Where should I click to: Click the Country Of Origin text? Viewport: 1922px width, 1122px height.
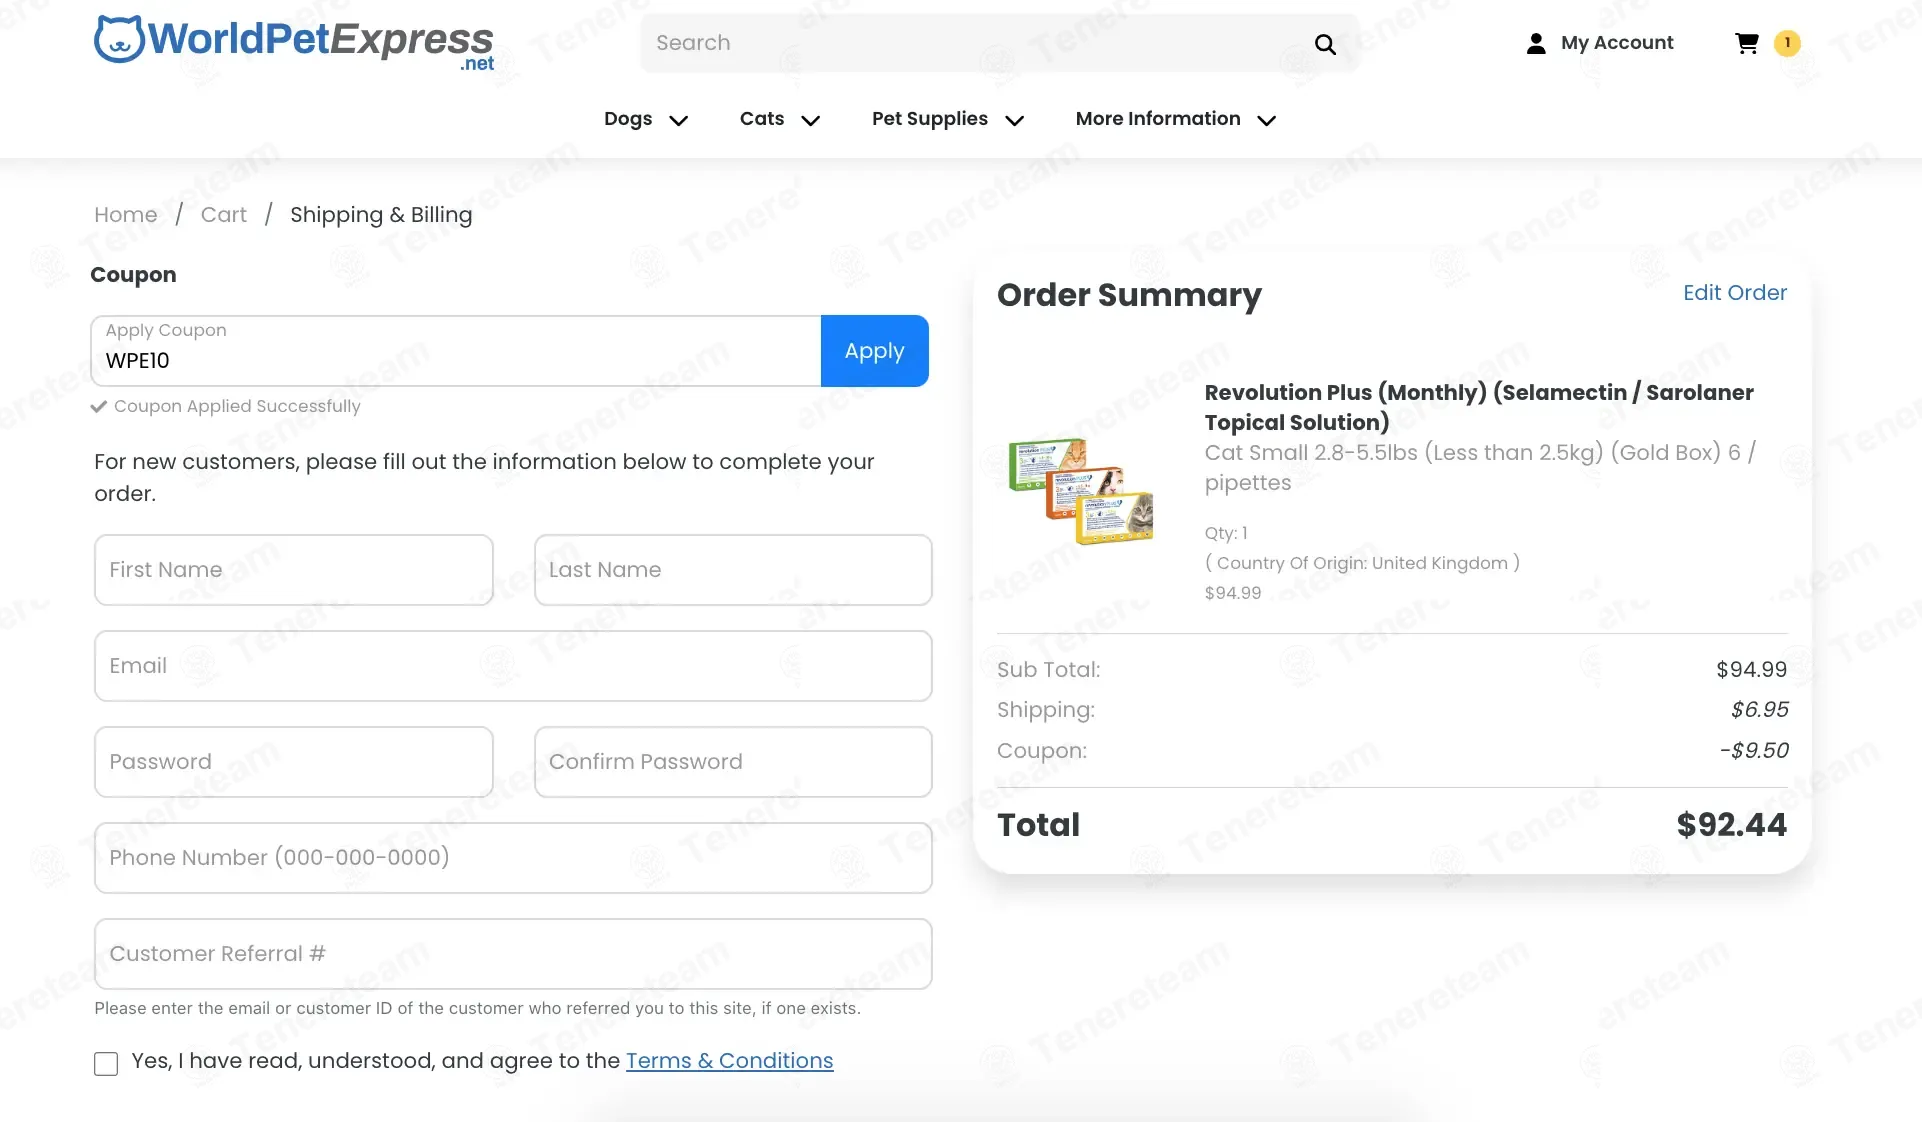coord(1362,563)
